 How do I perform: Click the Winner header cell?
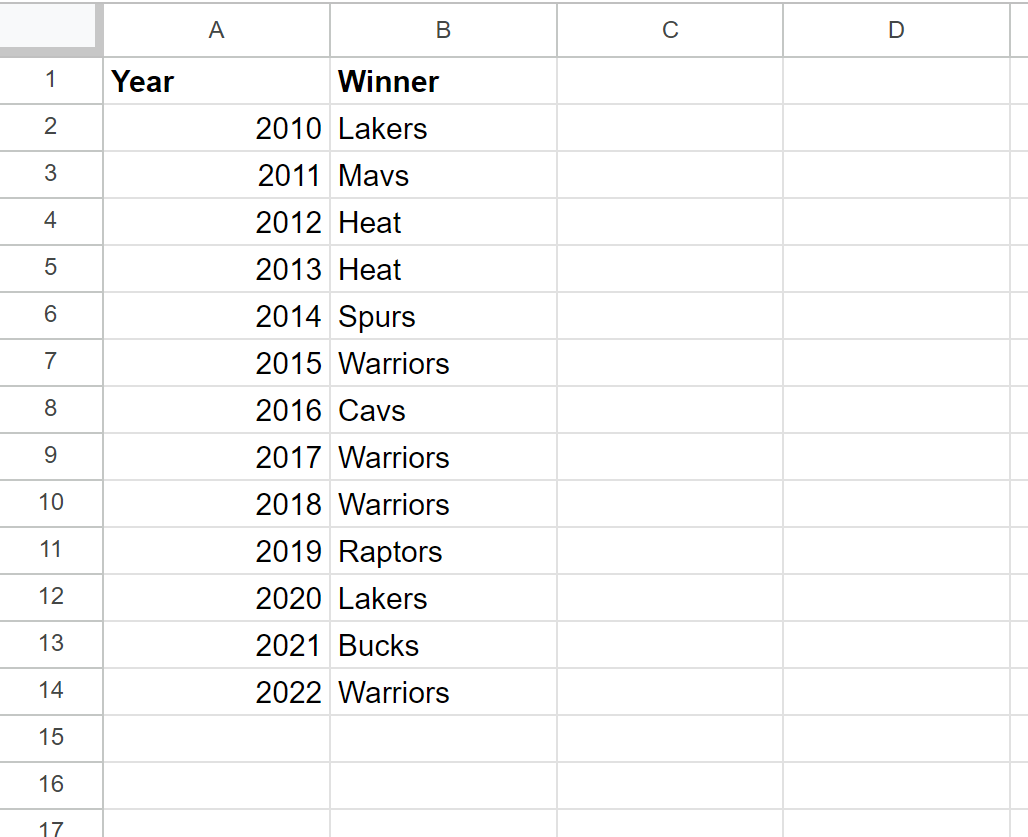pos(443,81)
